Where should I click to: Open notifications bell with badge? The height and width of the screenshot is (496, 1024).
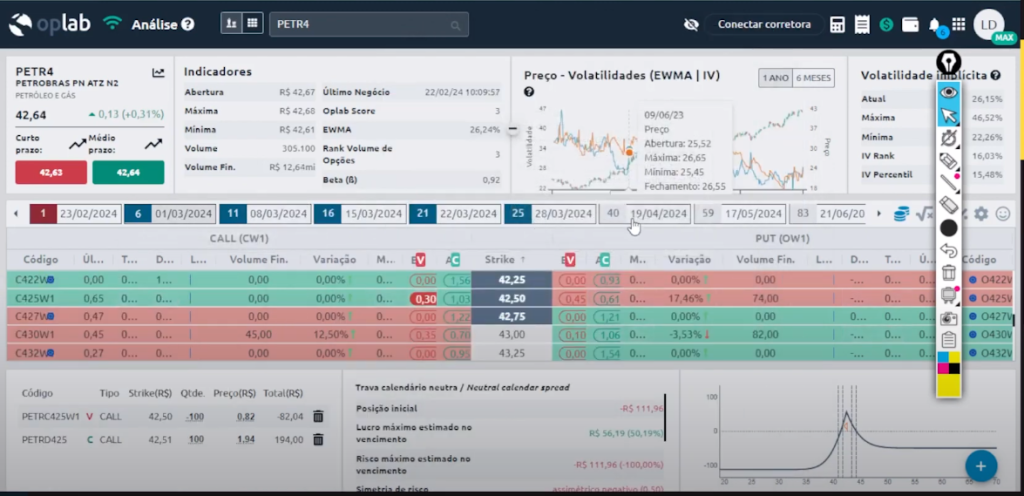tap(935, 25)
